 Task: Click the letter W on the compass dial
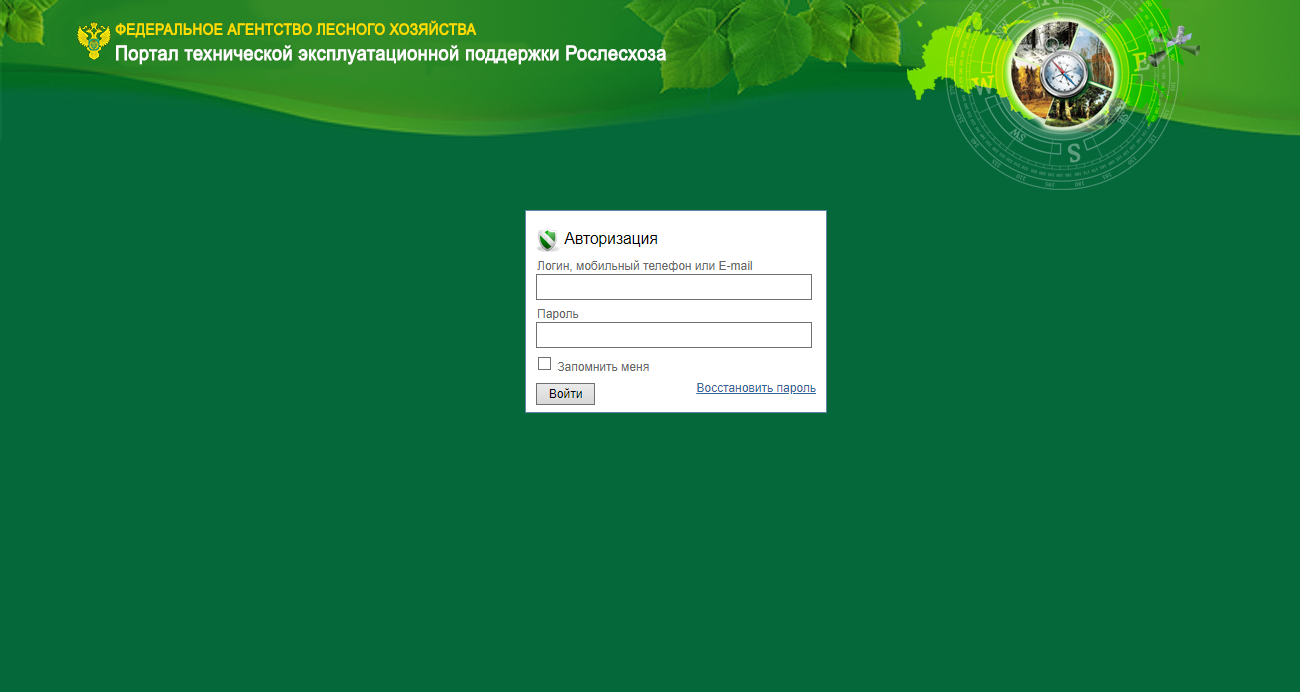click(985, 84)
